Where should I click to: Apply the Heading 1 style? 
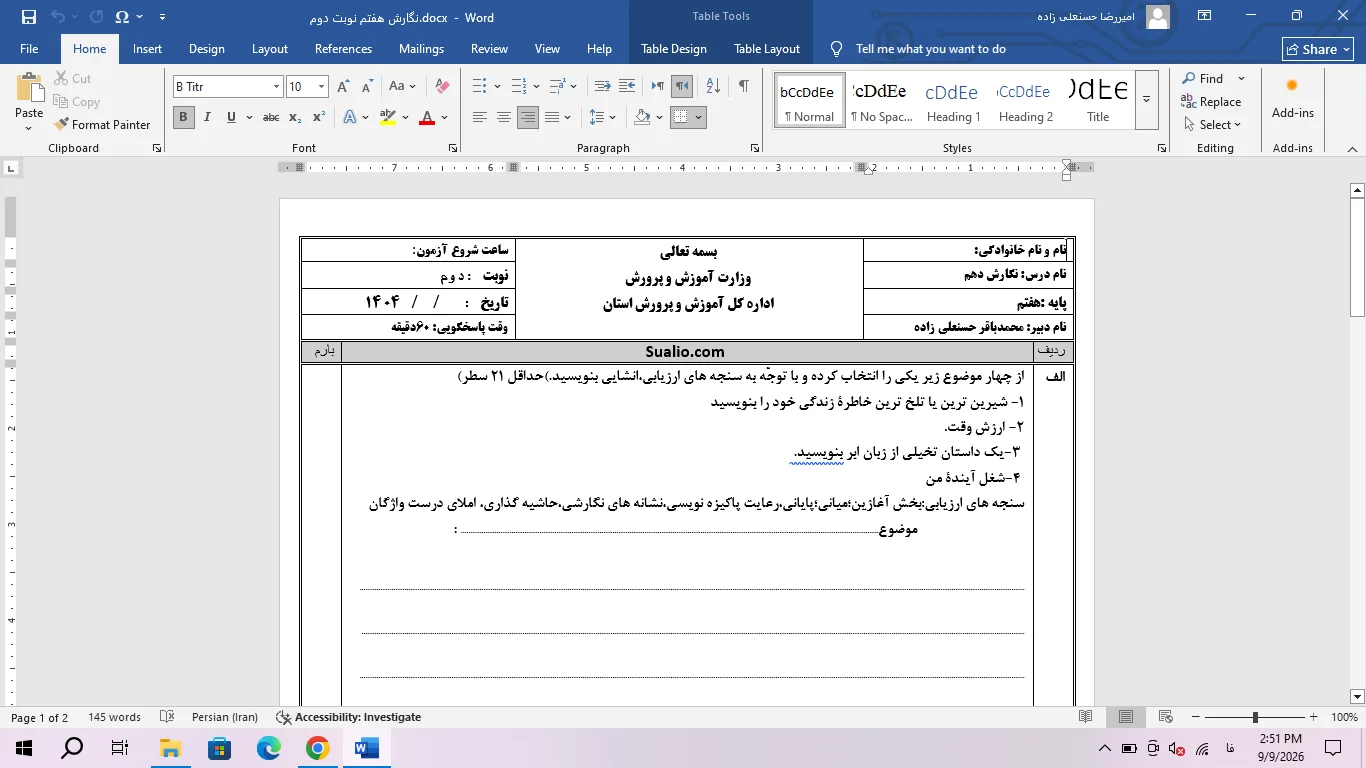pos(953,100)
